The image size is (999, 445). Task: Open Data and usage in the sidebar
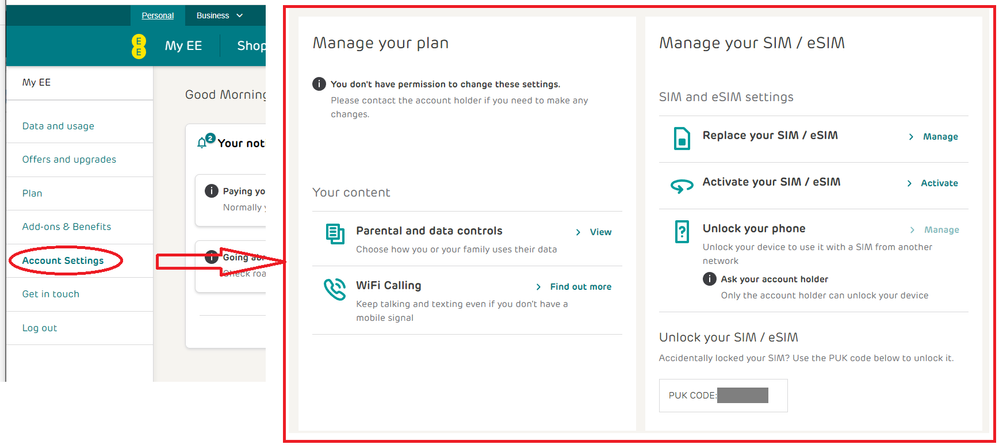pos(58,126)
